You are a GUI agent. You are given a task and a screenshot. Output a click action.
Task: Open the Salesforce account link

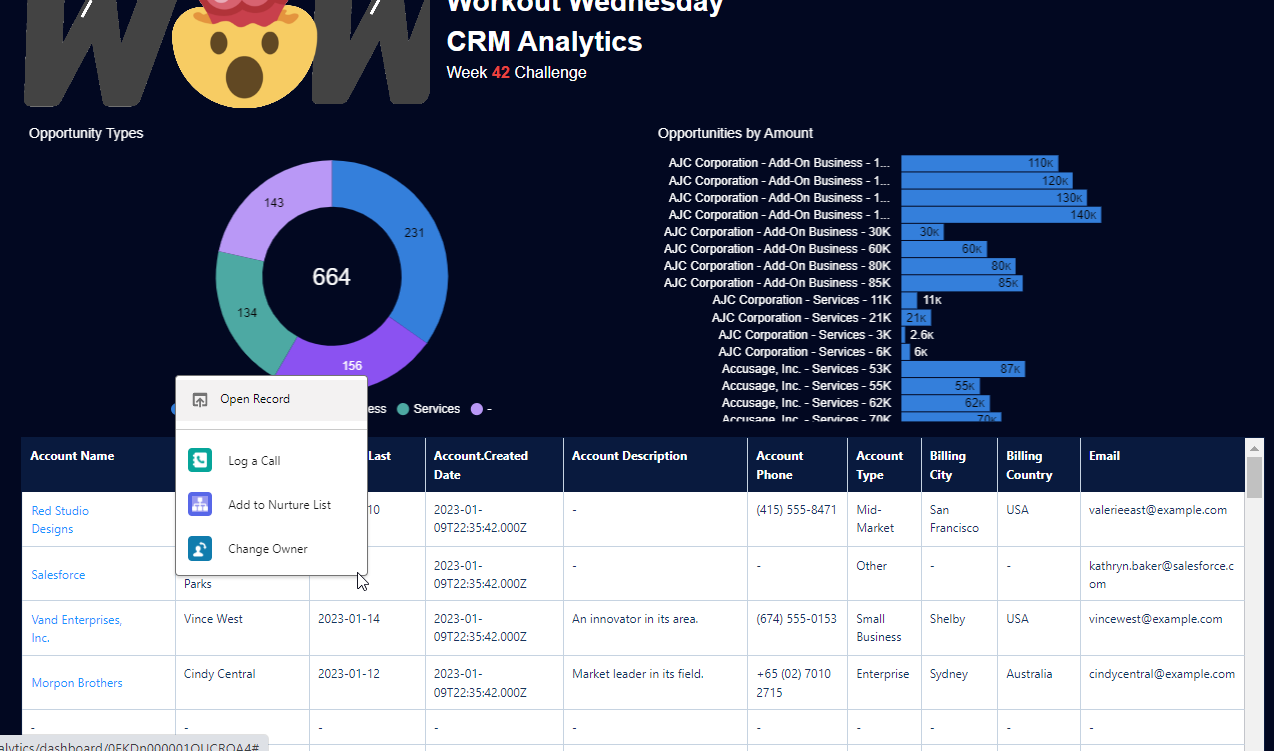click(58, 575)
